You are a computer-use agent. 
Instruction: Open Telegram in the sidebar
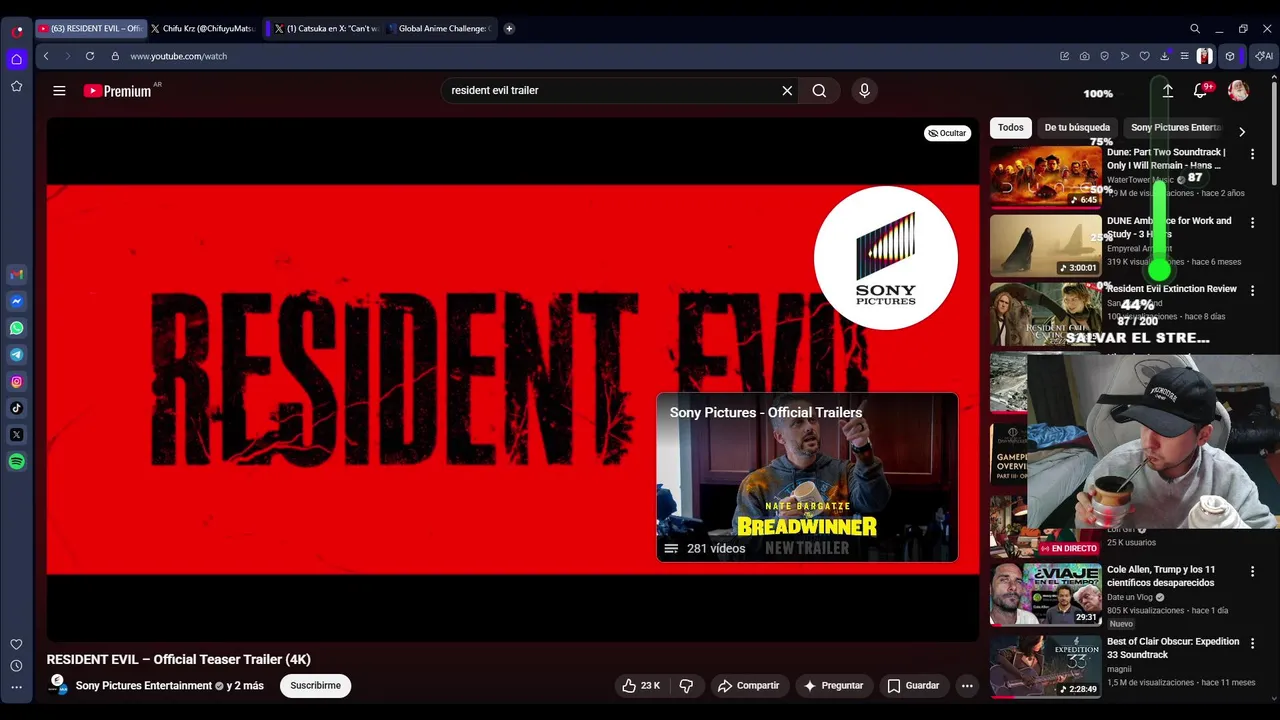tap(16, 354)
